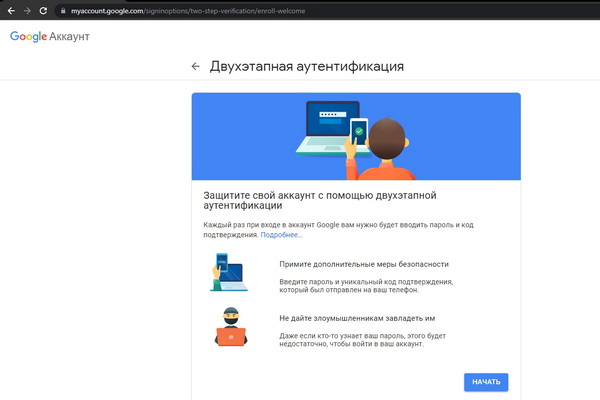
Task: Click the НАЧАТЬ button
Action: tap(486, 382)
